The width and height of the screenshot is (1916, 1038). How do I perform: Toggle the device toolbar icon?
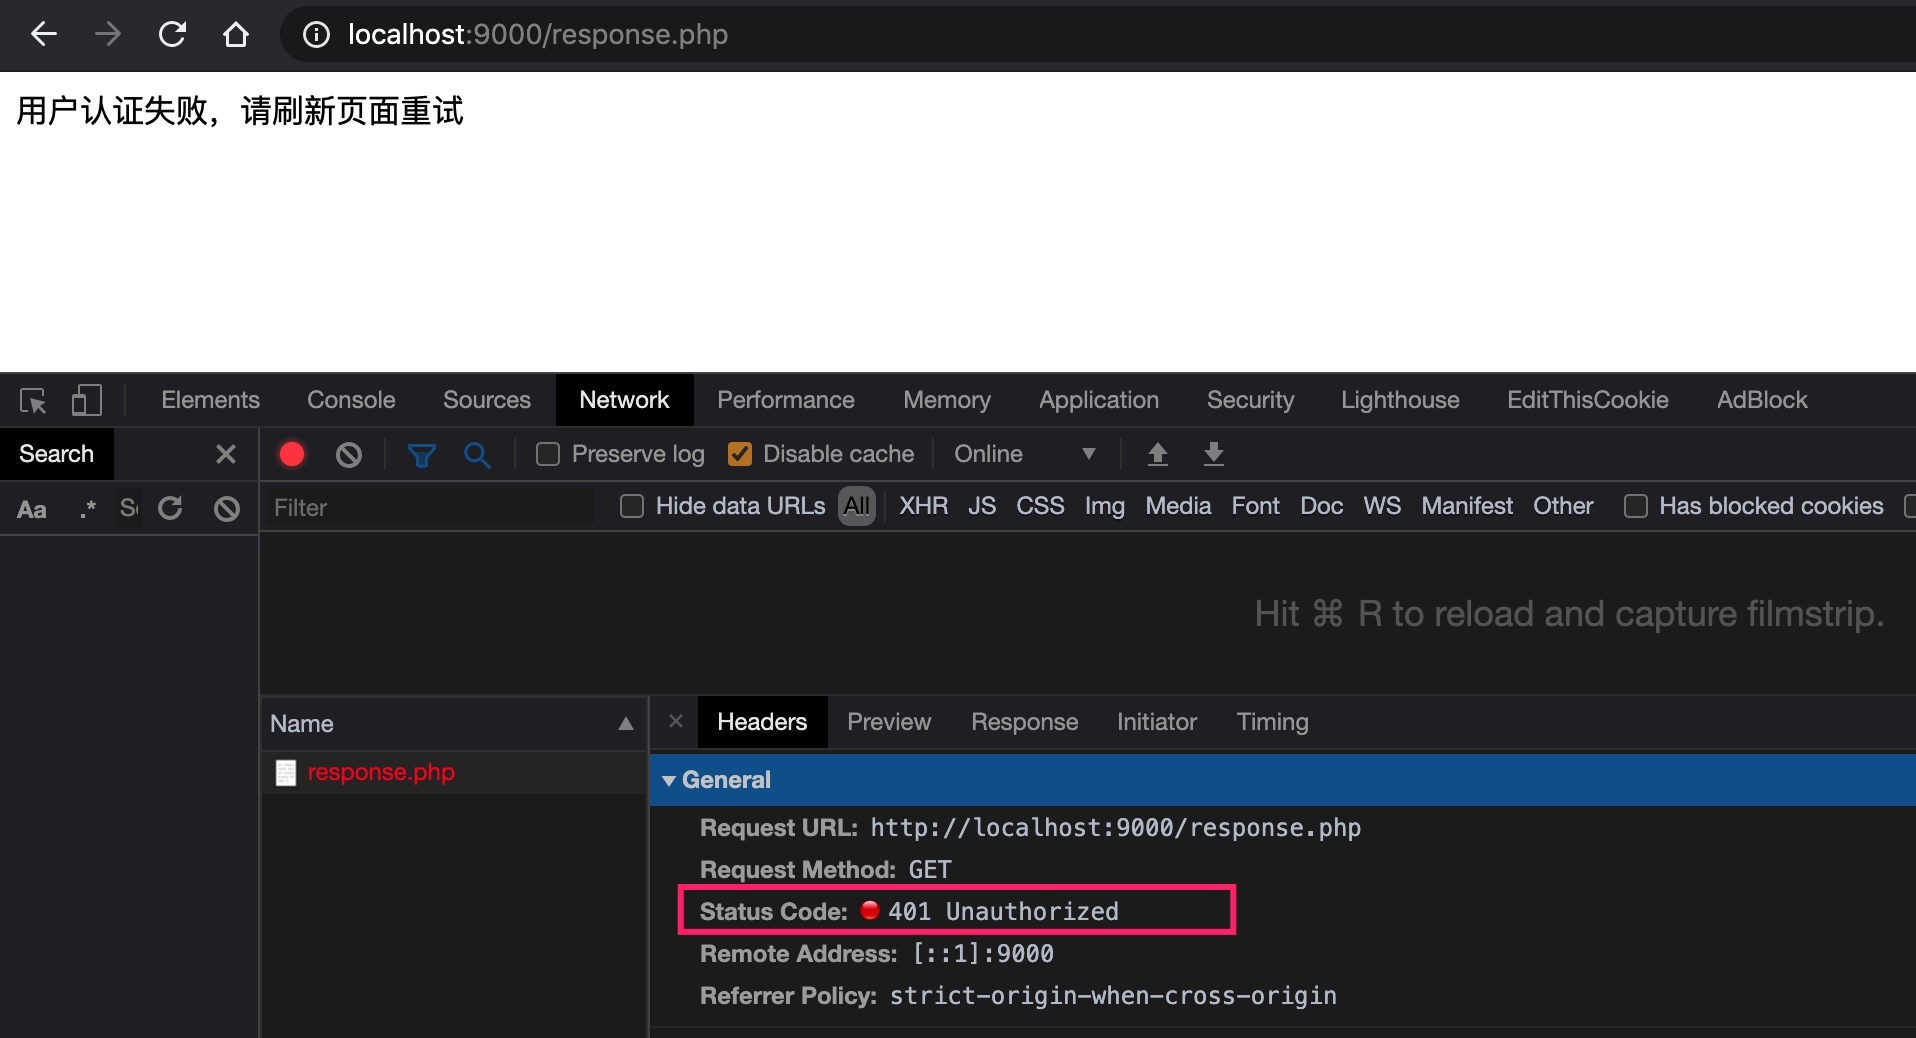pos(87,401)
